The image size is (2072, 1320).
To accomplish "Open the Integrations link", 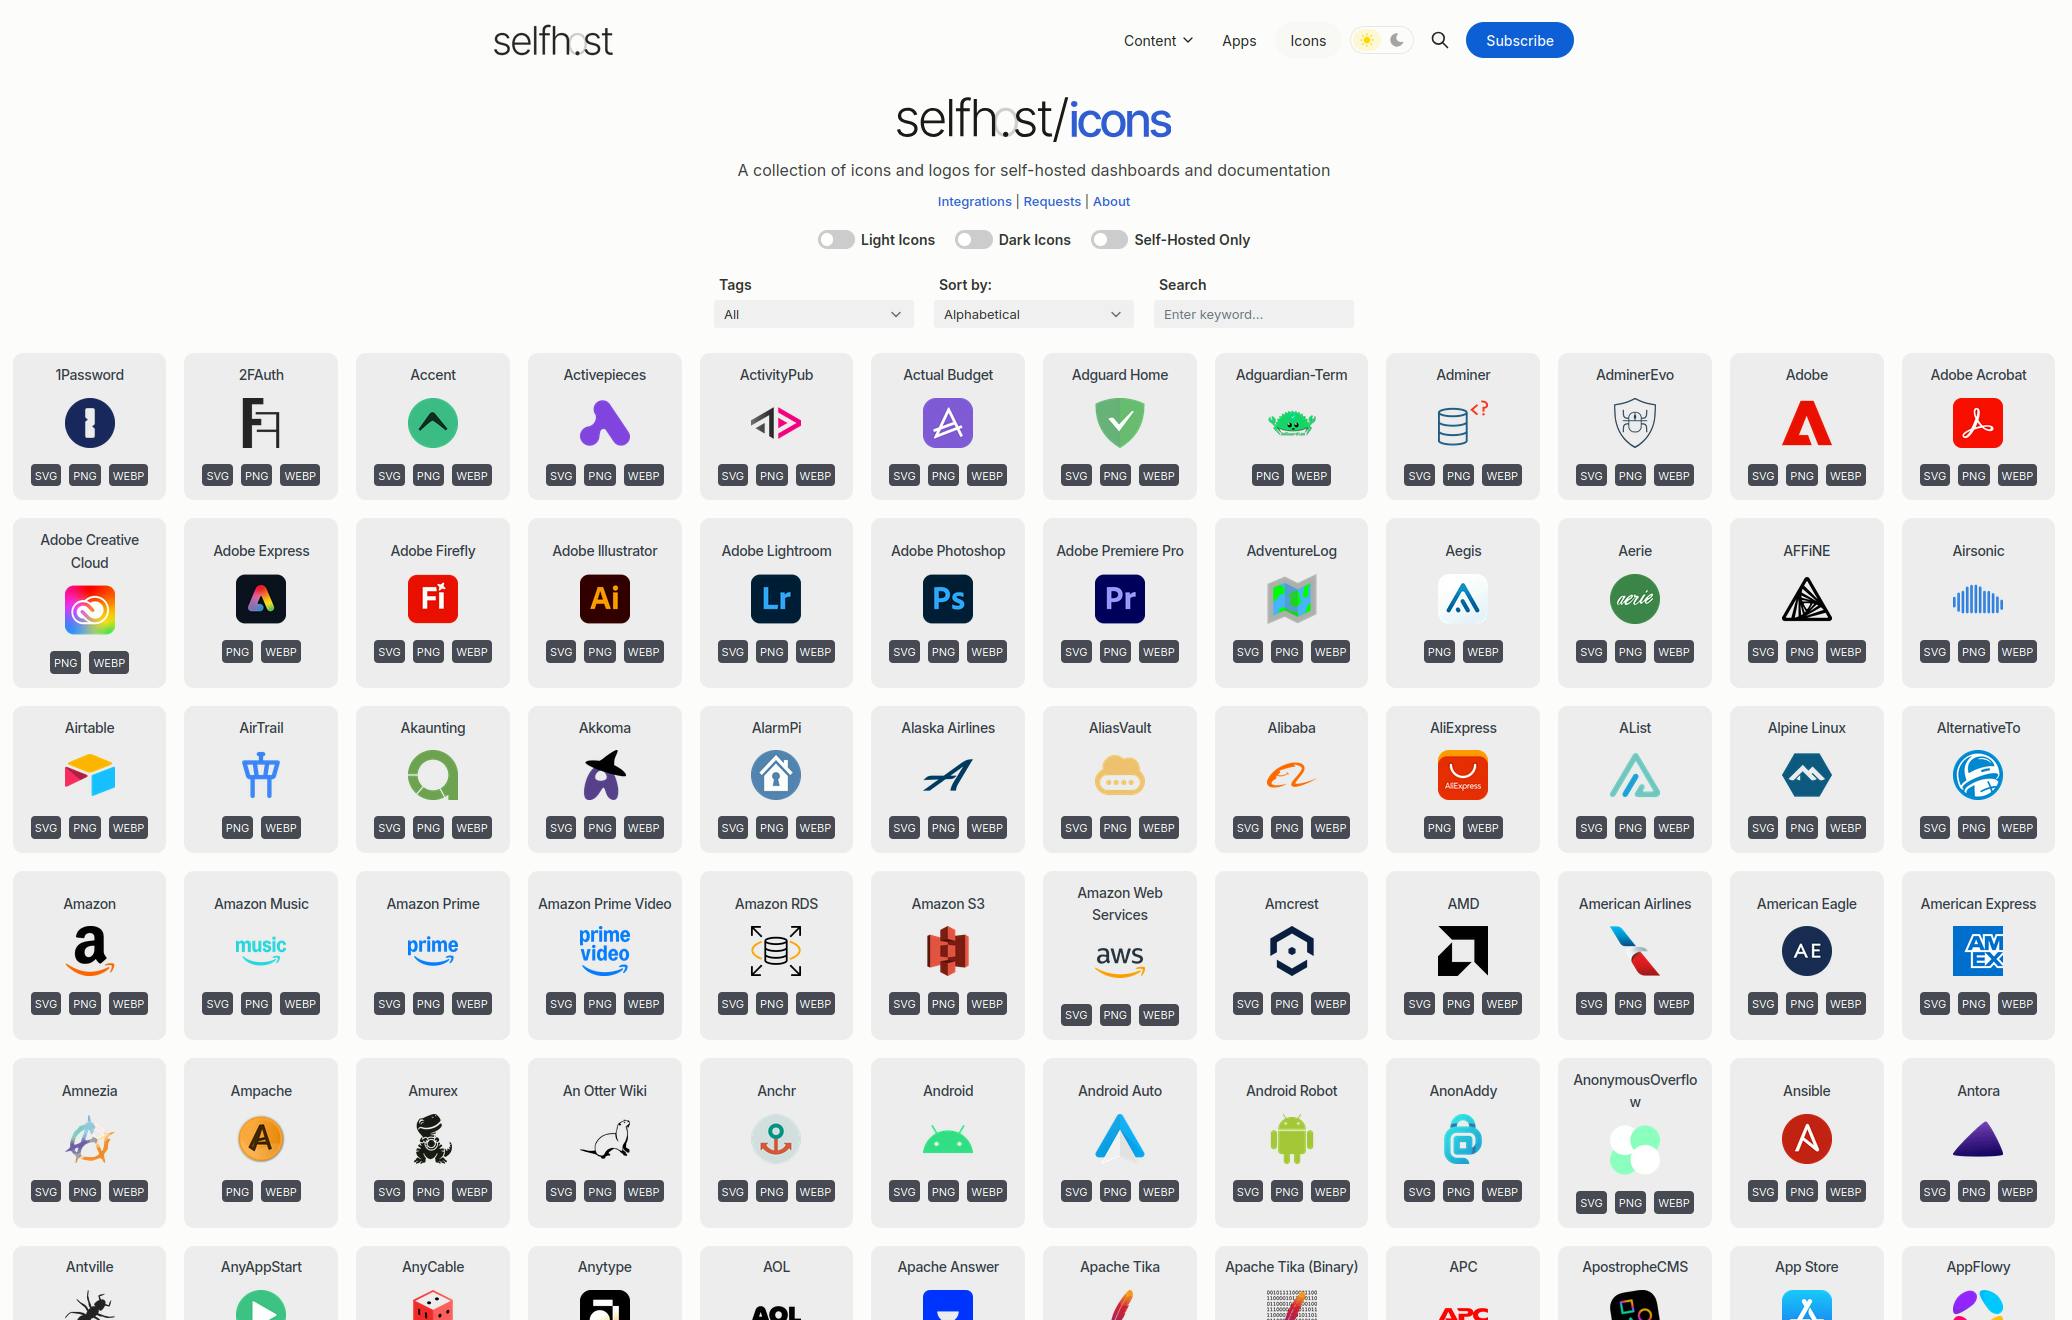I will point(974,201).
